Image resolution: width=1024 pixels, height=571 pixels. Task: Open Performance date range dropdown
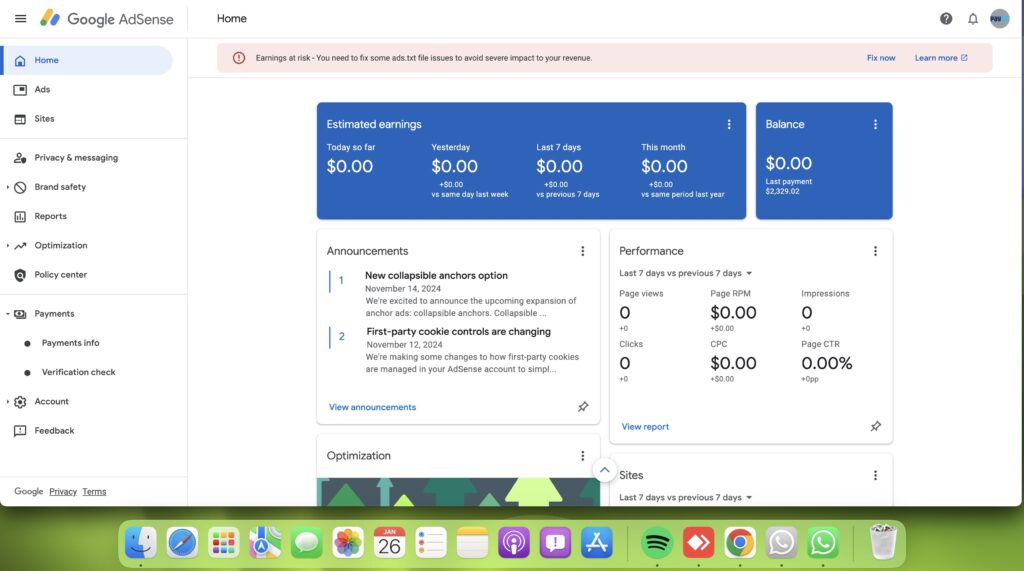[686, 273]
